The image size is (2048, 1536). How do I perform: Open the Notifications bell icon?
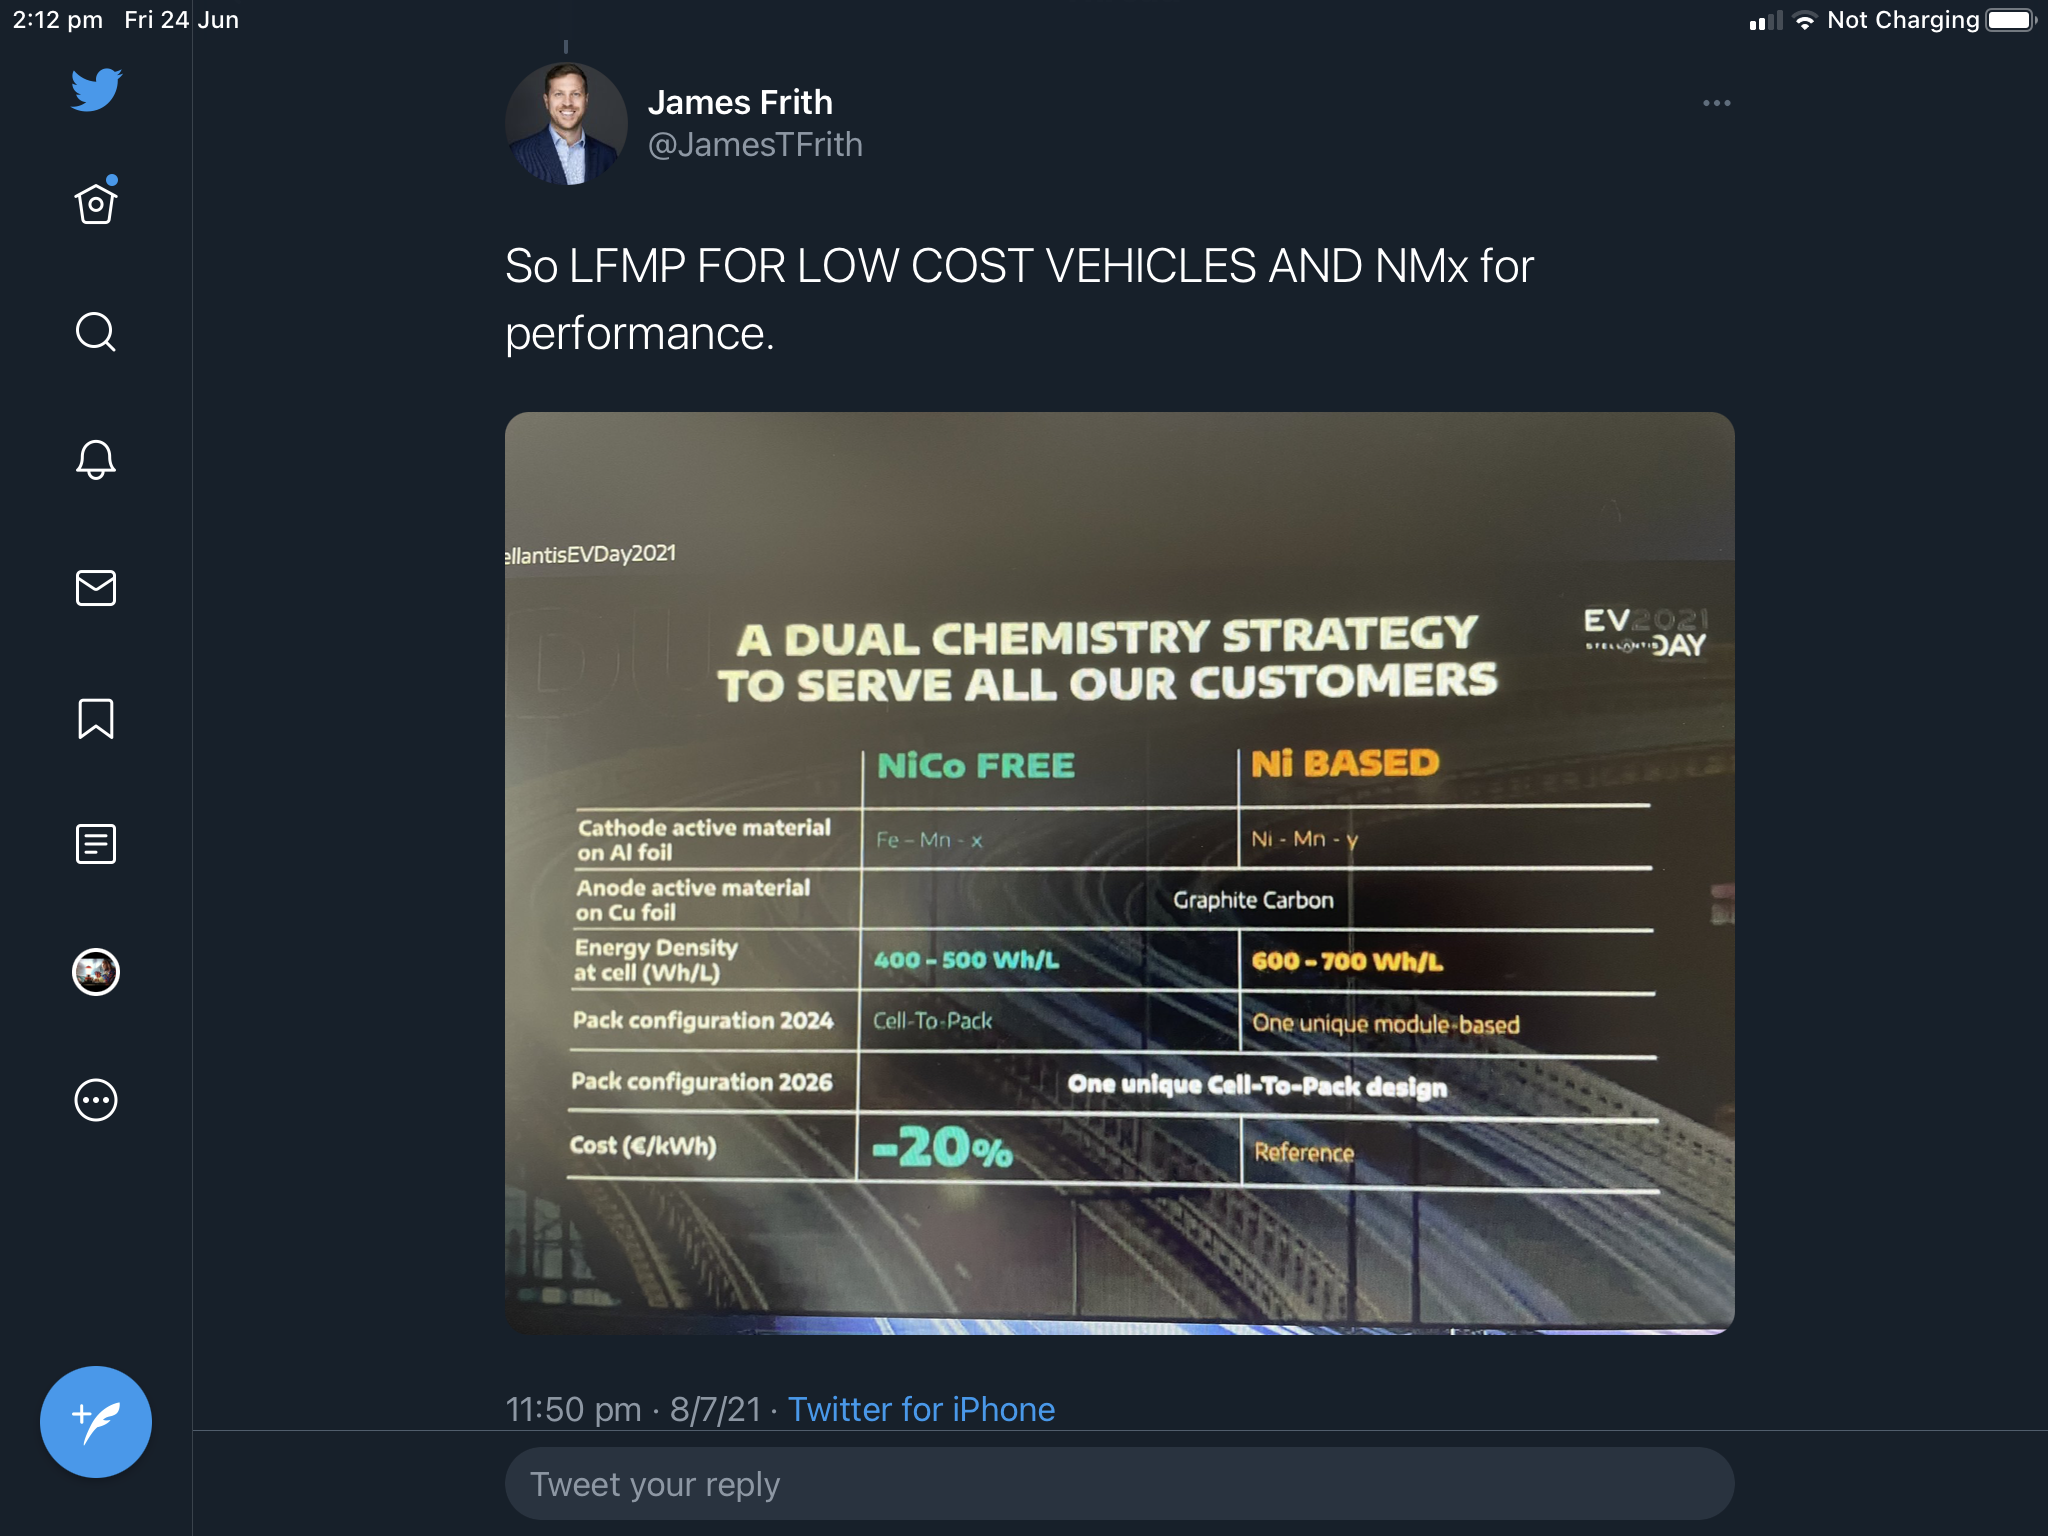tap(96, 459)
